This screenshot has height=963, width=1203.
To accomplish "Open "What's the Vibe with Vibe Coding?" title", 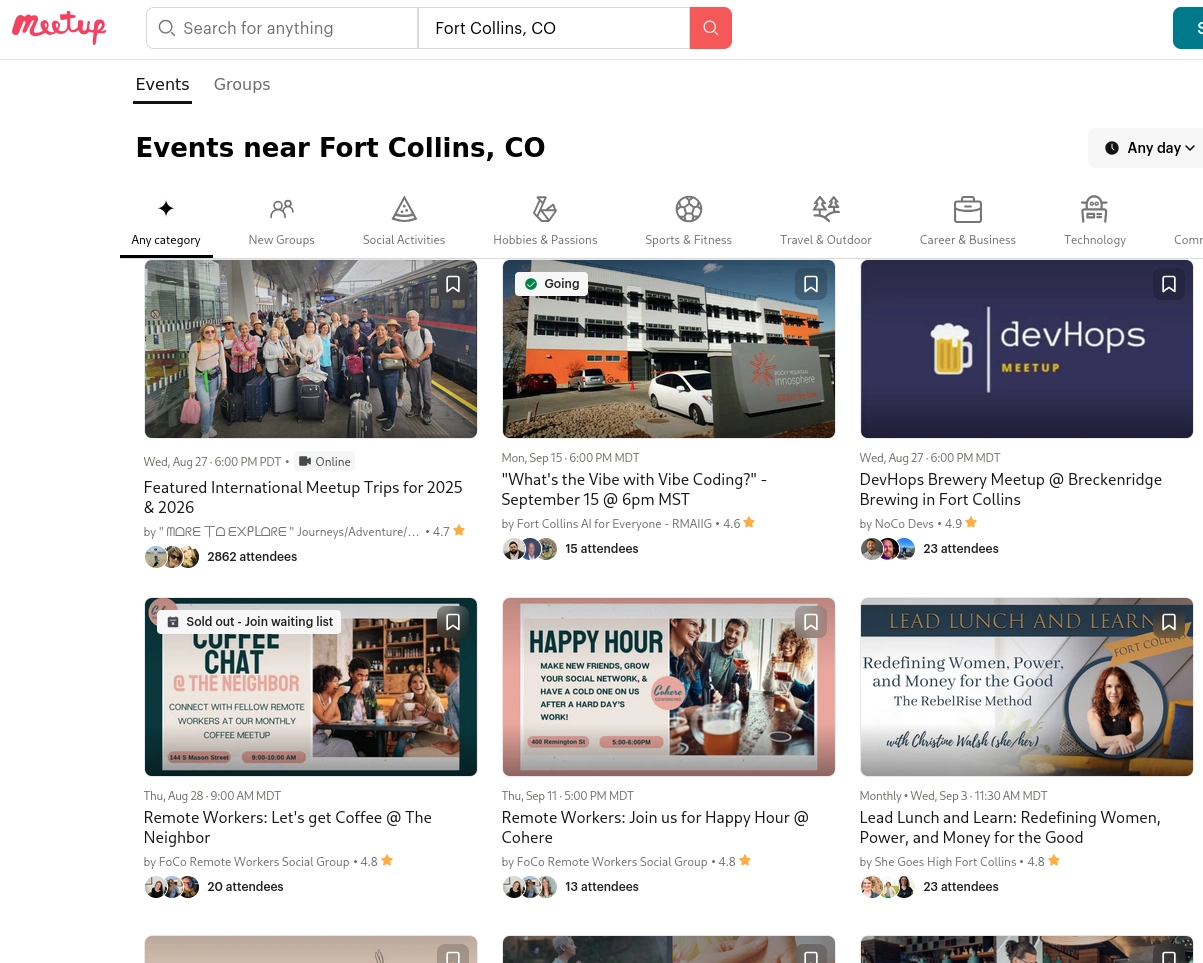I will pos(634,489).
